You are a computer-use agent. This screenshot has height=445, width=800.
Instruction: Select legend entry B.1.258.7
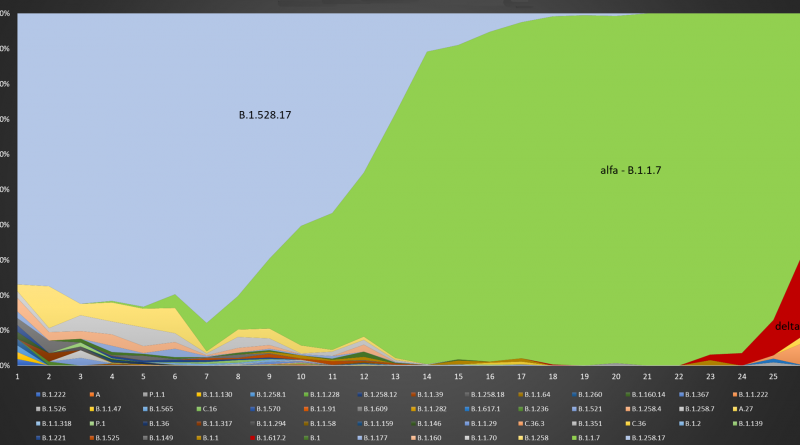coord(696,409)
